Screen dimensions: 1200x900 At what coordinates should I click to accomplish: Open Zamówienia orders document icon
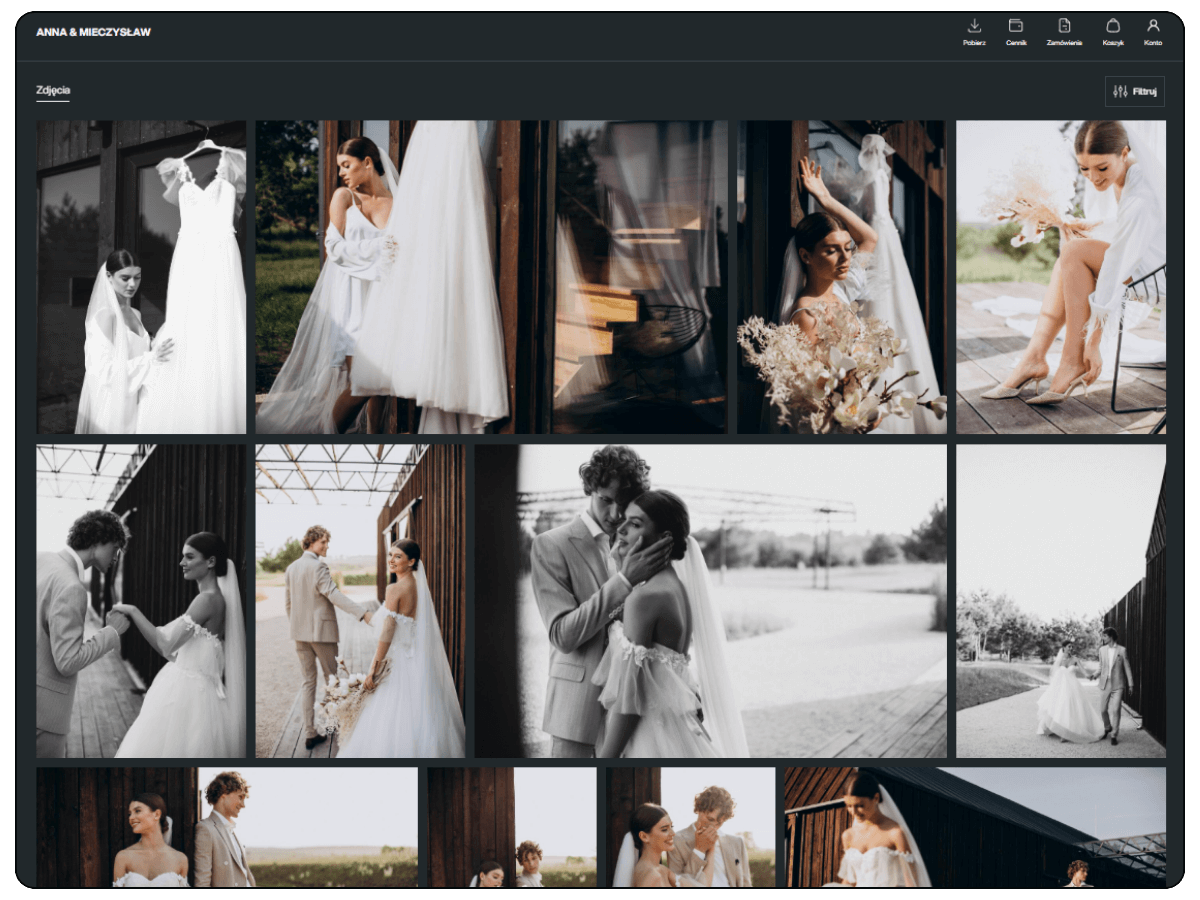(1064, 27)
